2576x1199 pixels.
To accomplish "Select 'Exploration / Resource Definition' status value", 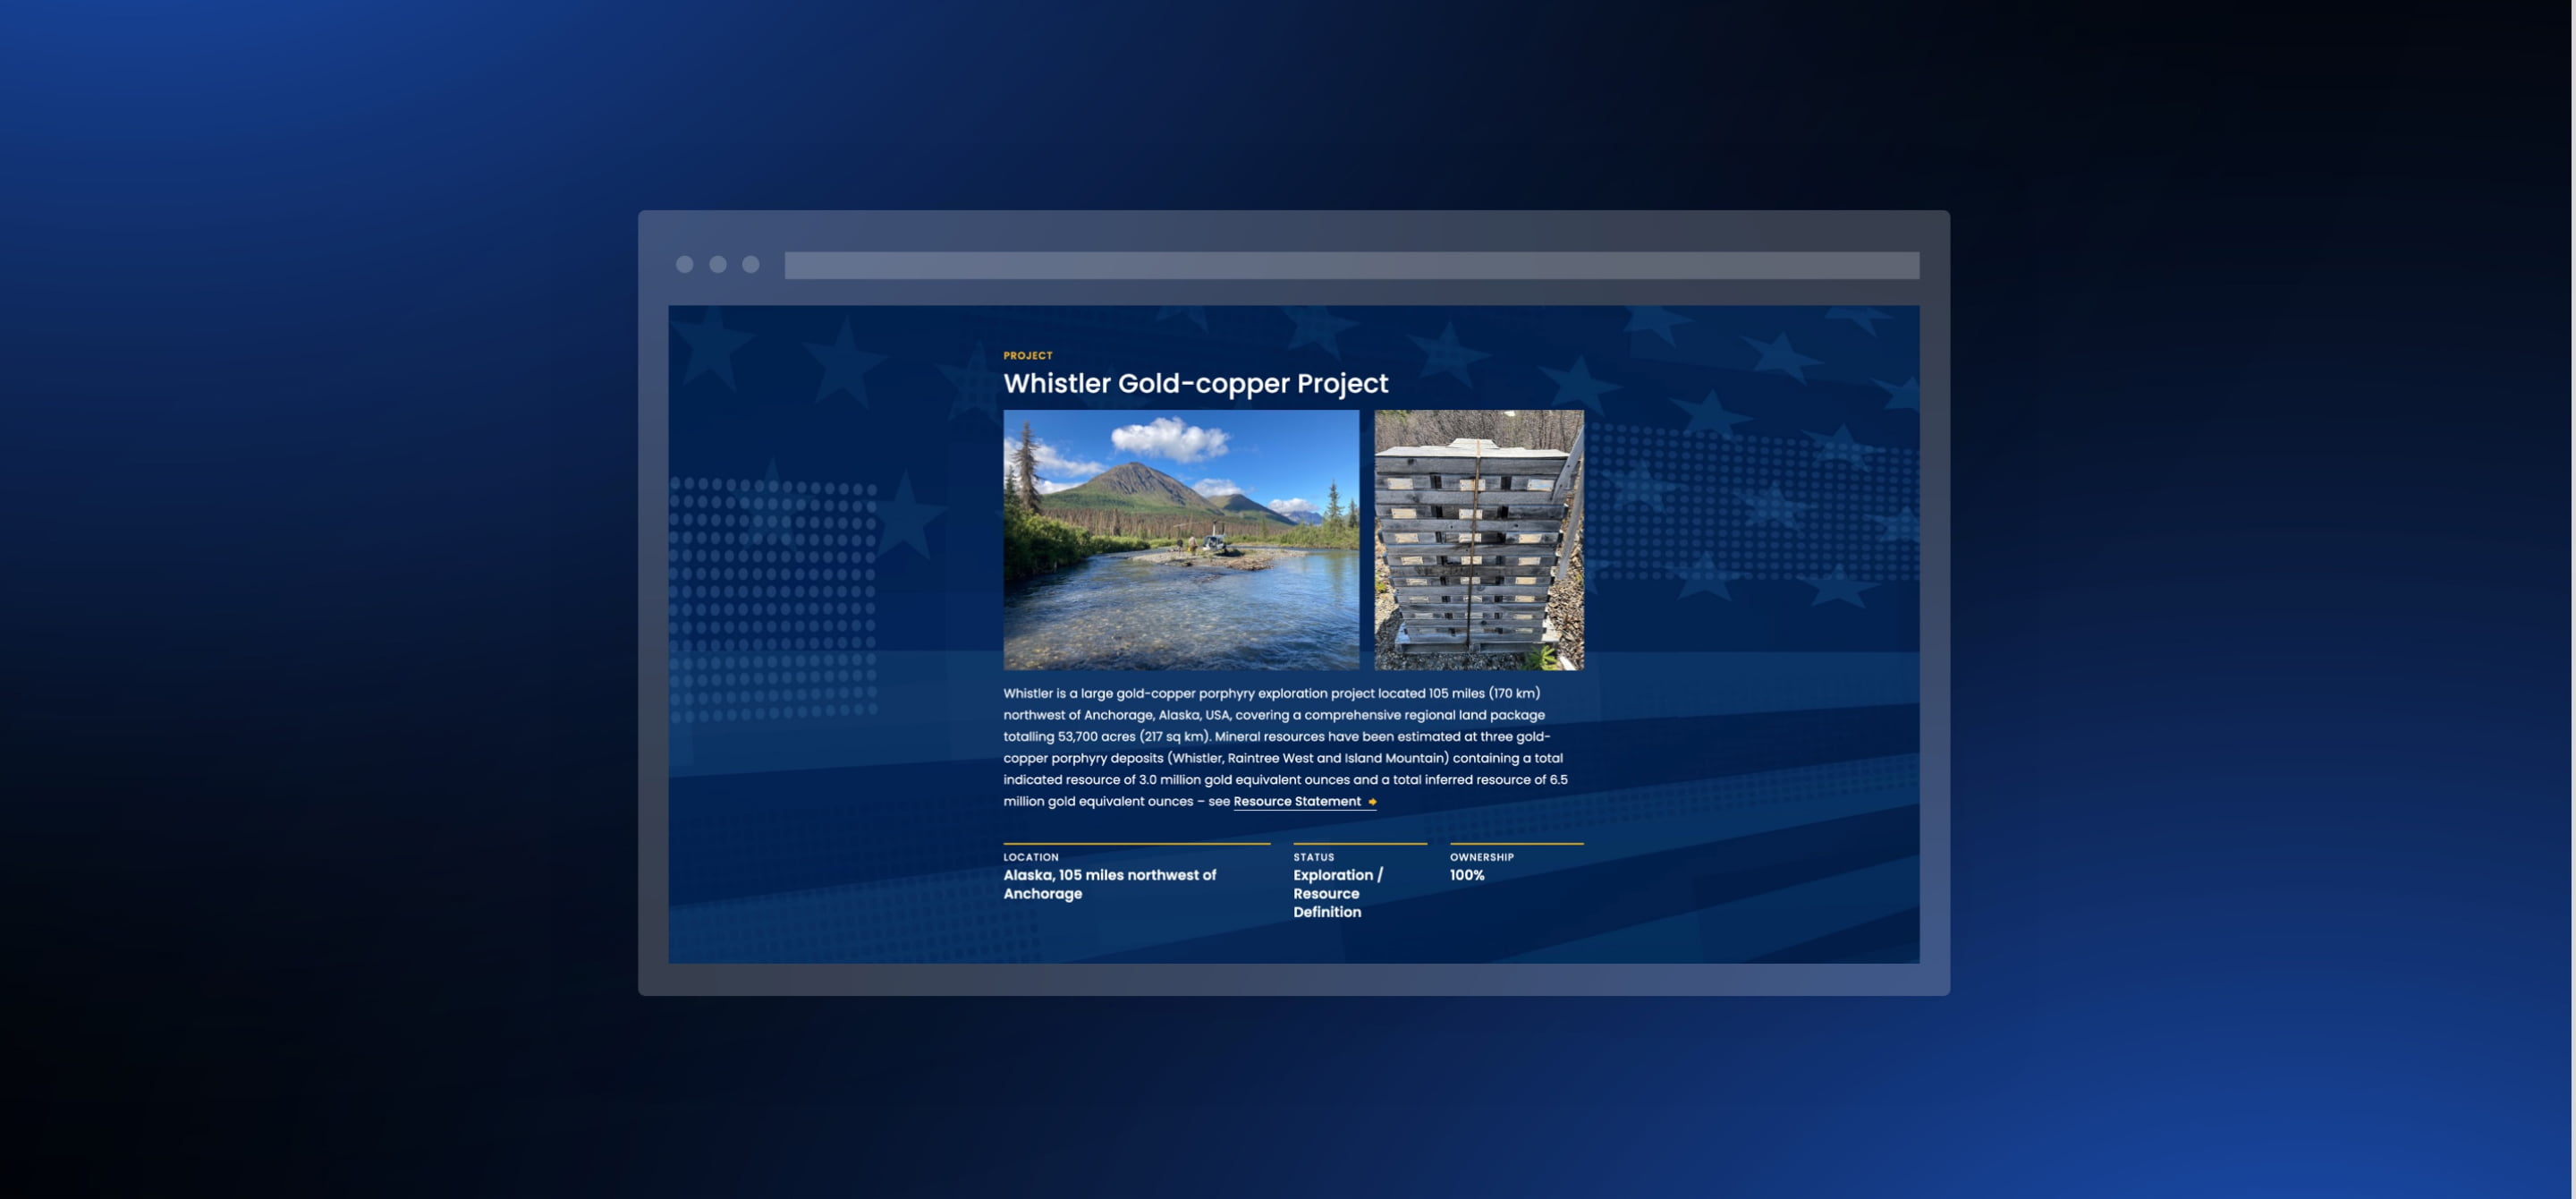I will [x=1338, y=893].
